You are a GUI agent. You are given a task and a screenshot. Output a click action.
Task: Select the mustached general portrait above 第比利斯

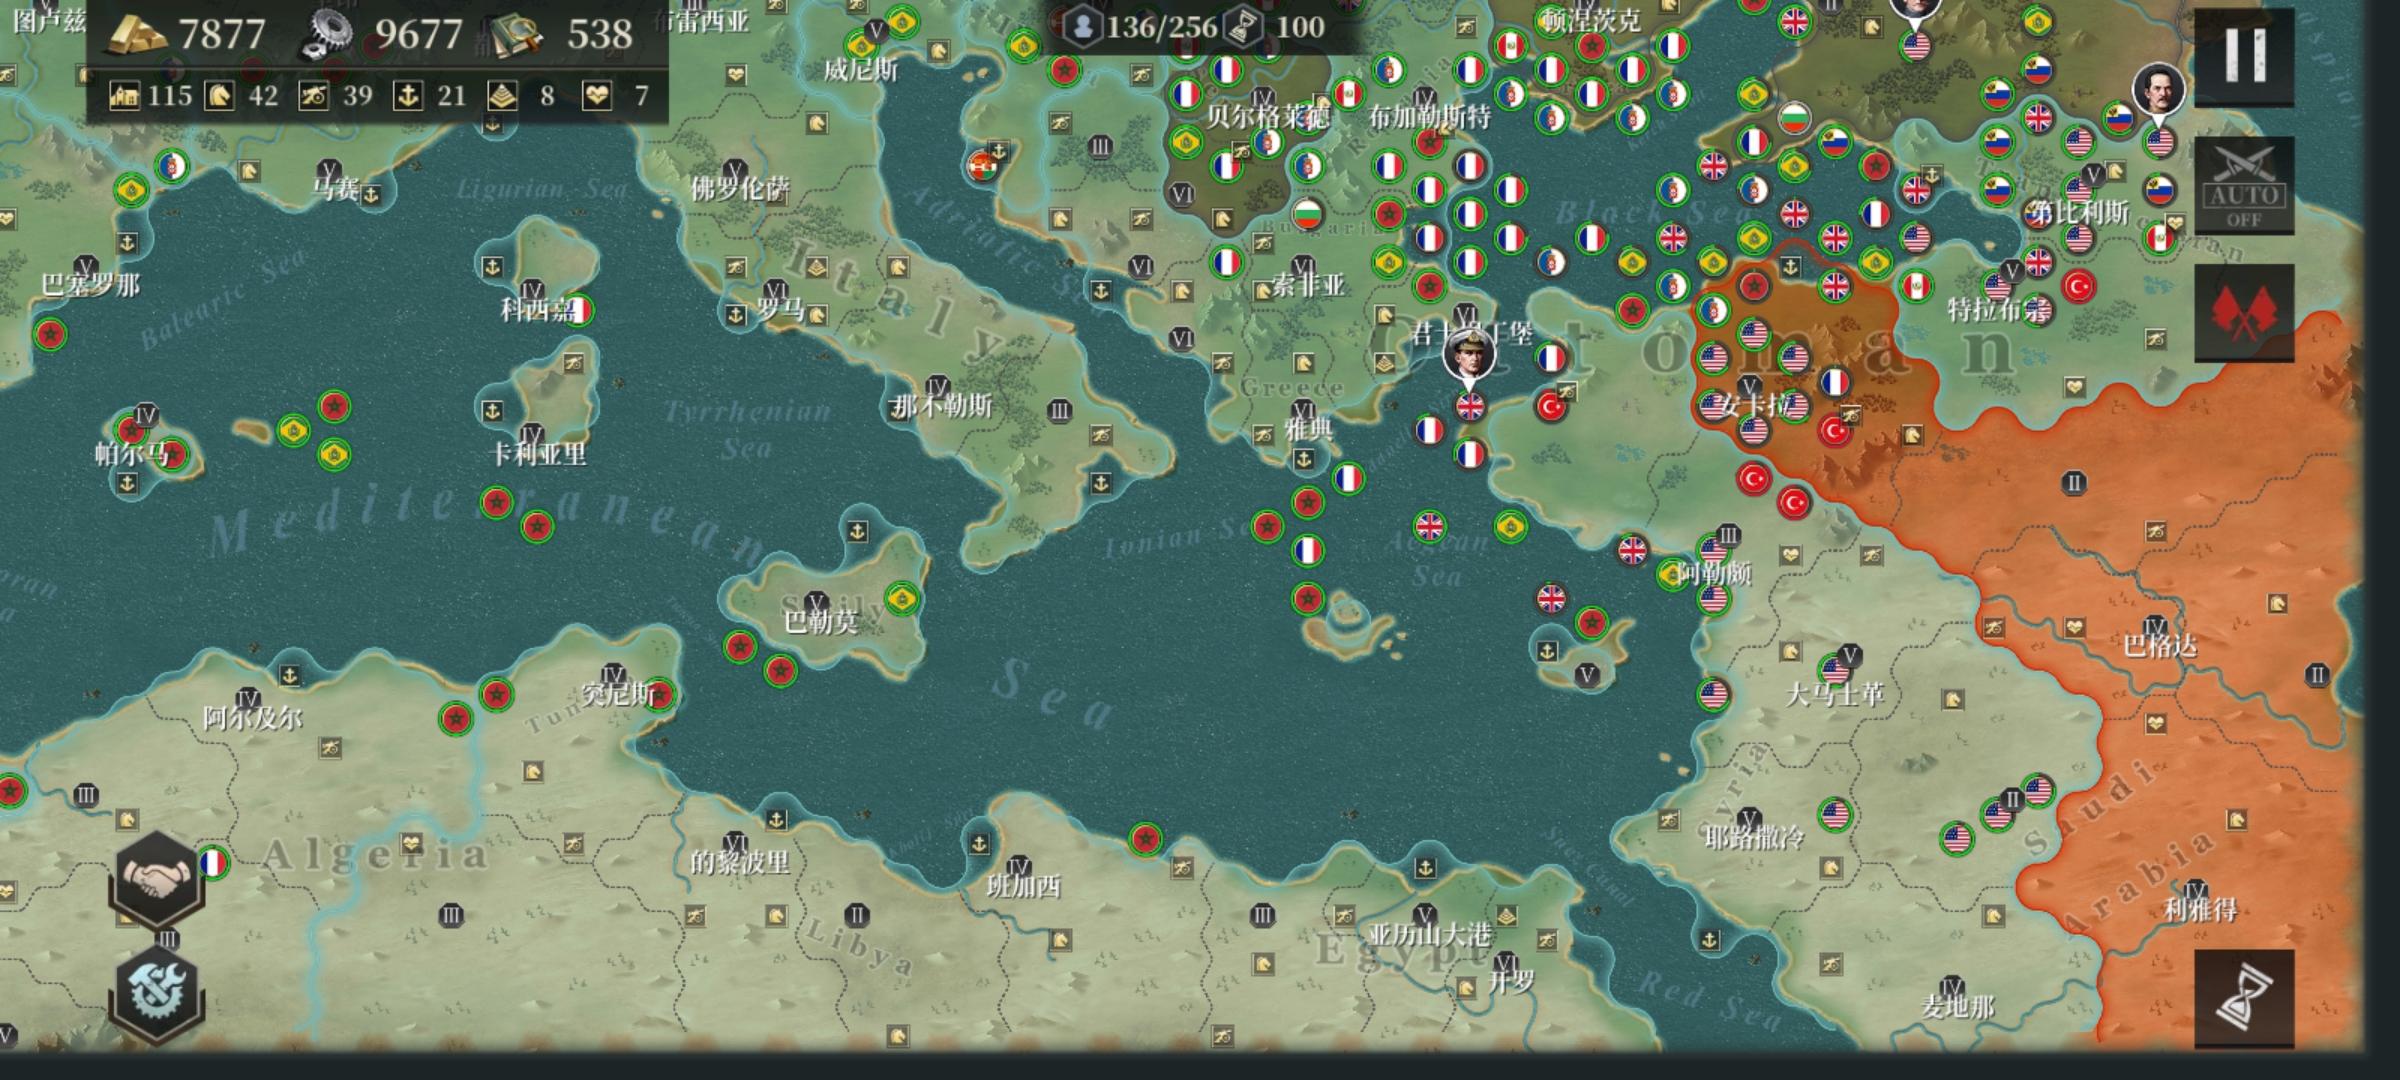[x=2158, y=90]
